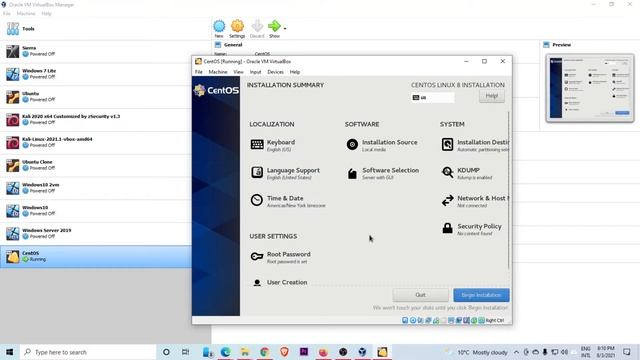Select Windows10 2vm in the list
The height and width of the screenshot is (360, 640).
(96, 188)
